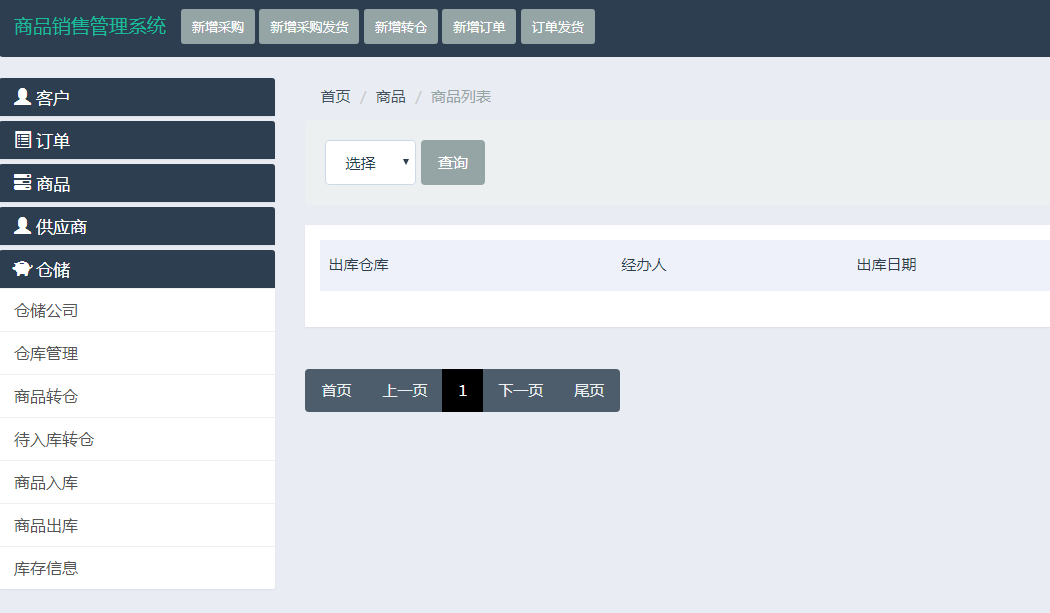
Task: Jump to 尾页 in the pagination
Action: pyautogui.click(x=589, y=391)
